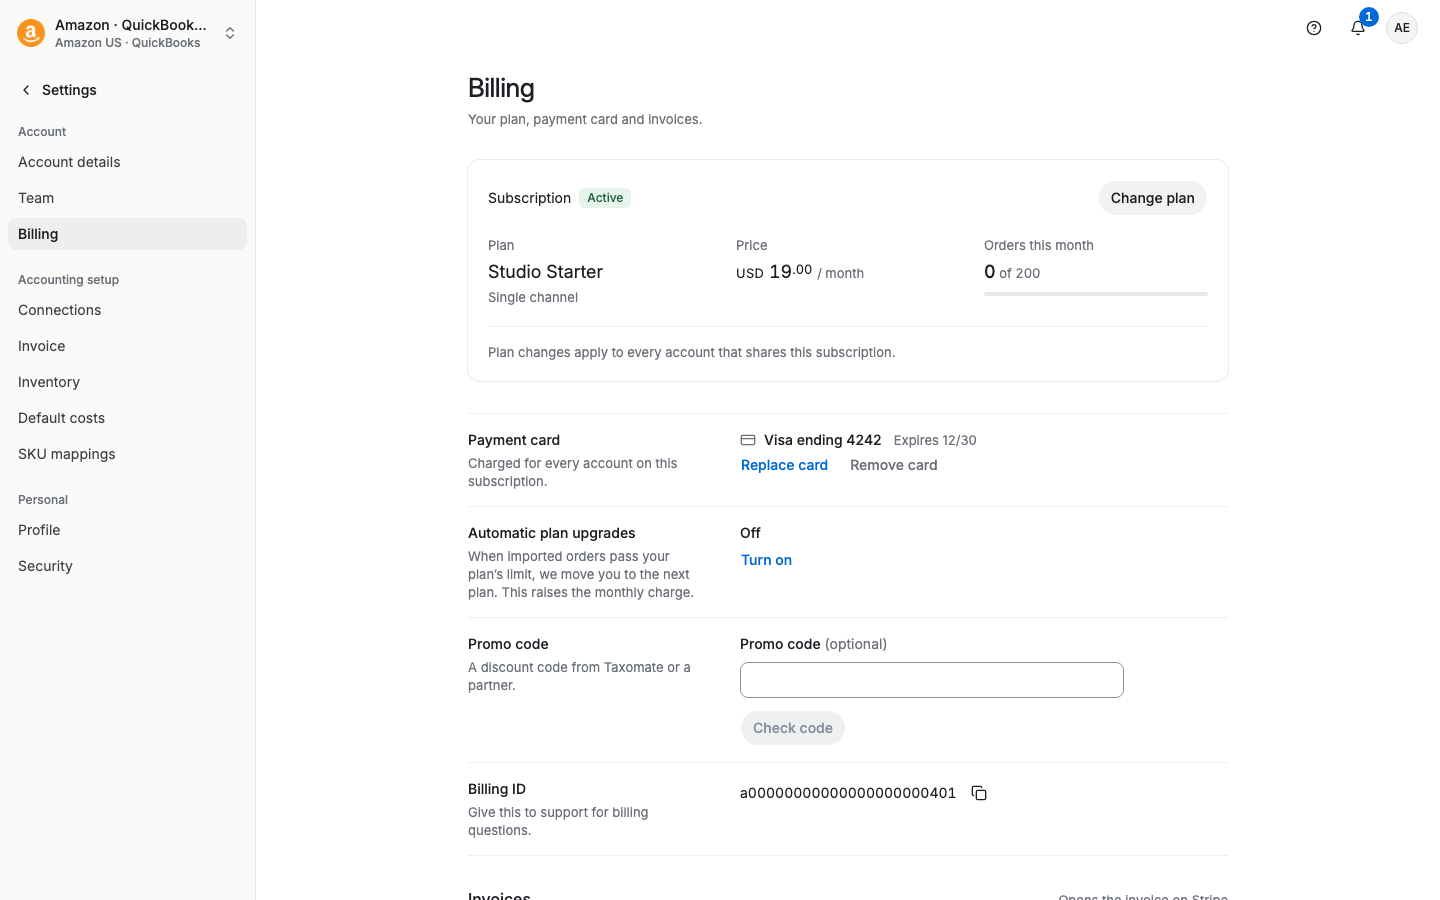
Task: Open the Team settings page
Action: tap(127, 198)
